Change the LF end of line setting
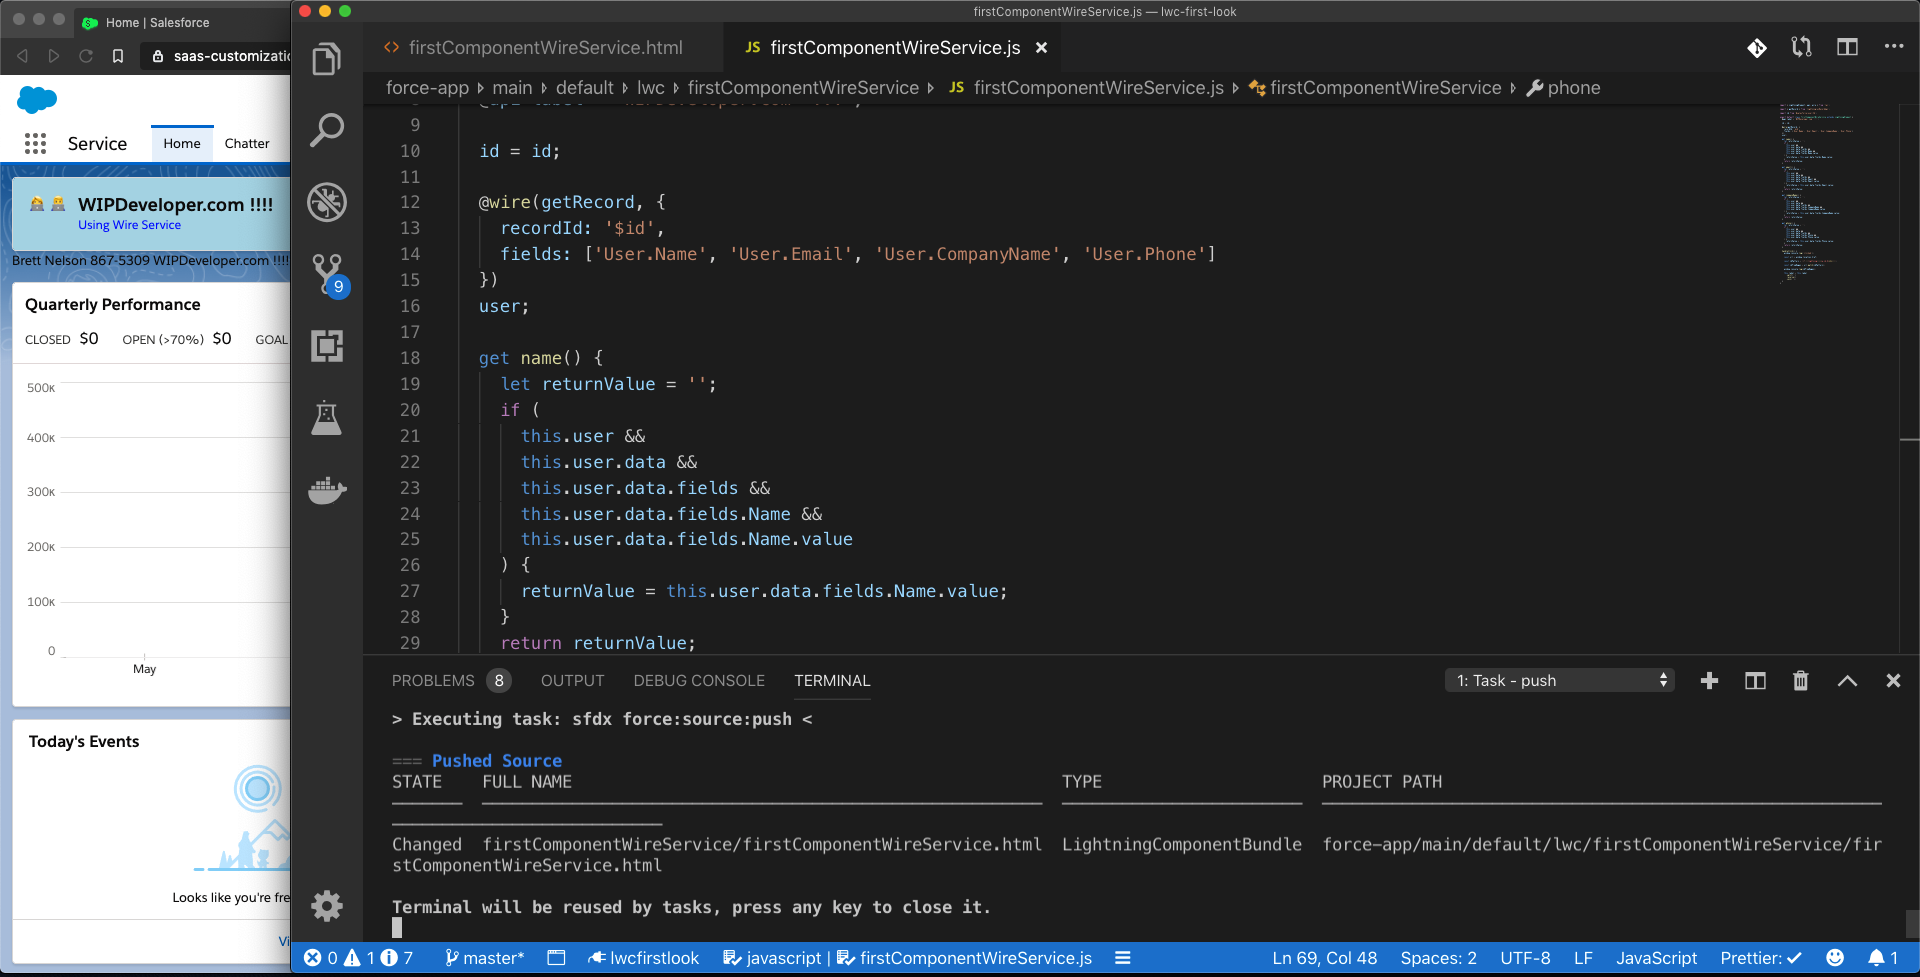This screenshot has height=977, width=1920. coord(1583,958)
